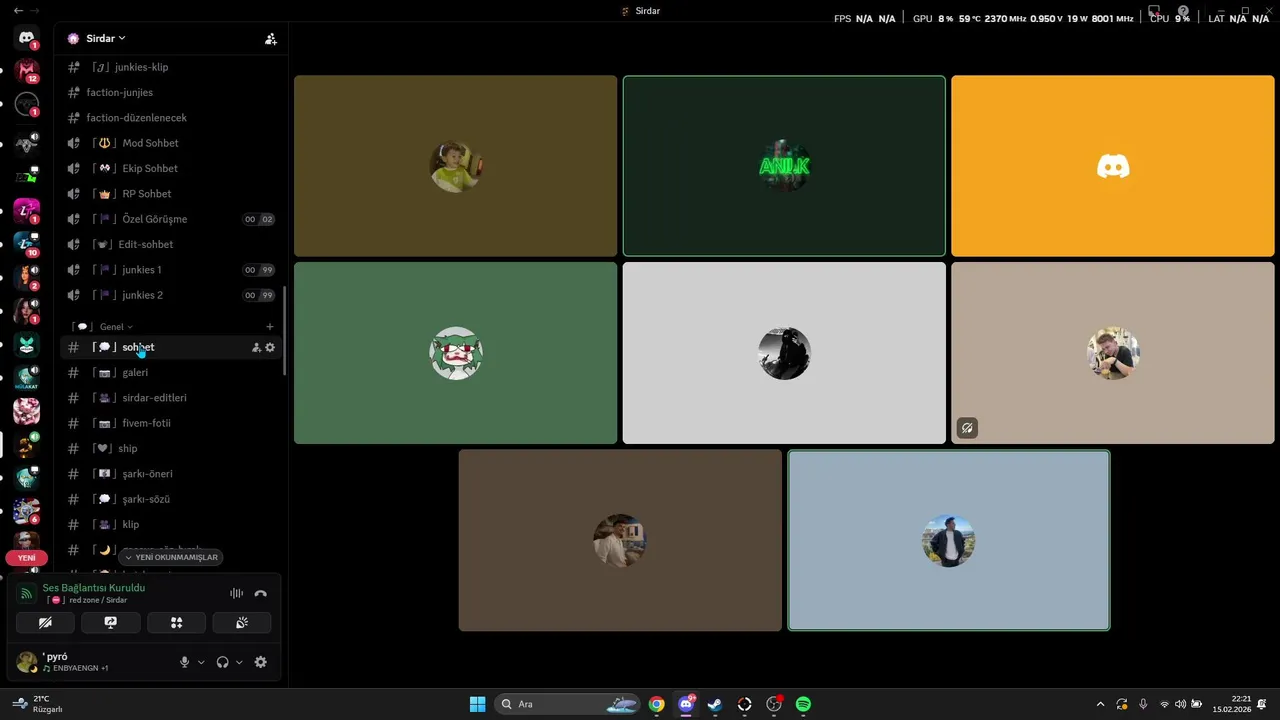
Task: Join Ekip Sohbet voice channel
Action: 170,168
